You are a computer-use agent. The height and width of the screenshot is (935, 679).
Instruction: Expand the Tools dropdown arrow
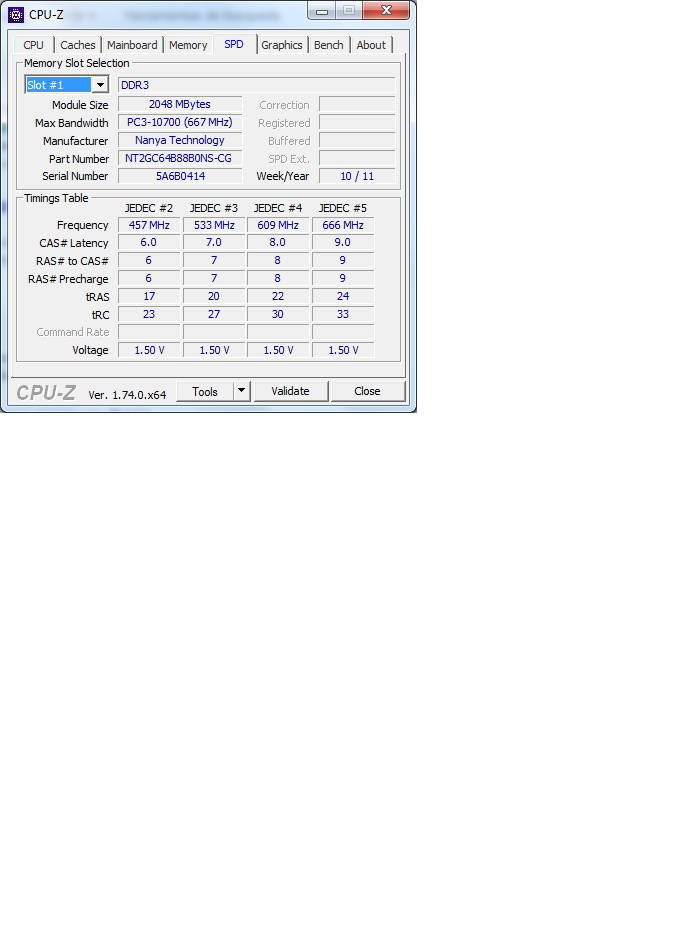[x=241, y=391]
